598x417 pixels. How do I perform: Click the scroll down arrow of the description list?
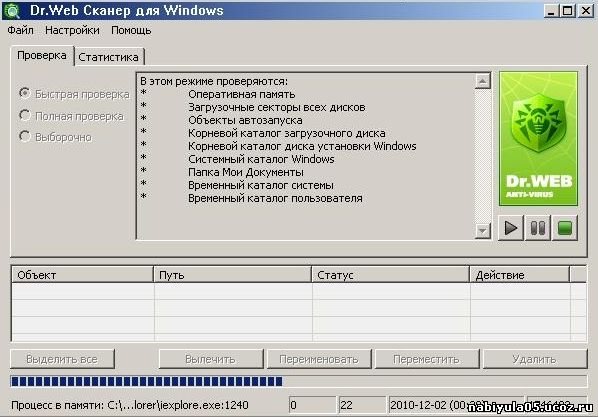(x=482, y=230)
